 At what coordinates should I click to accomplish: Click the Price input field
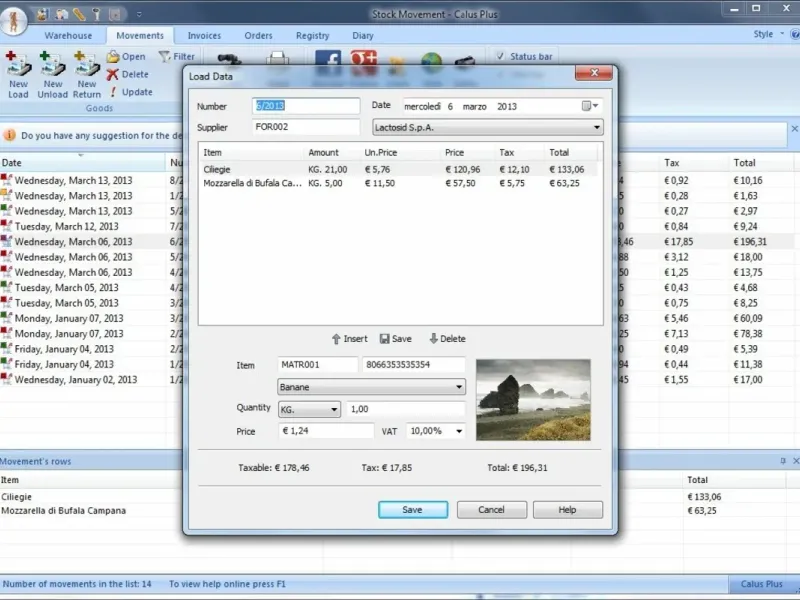coord(325,431)
